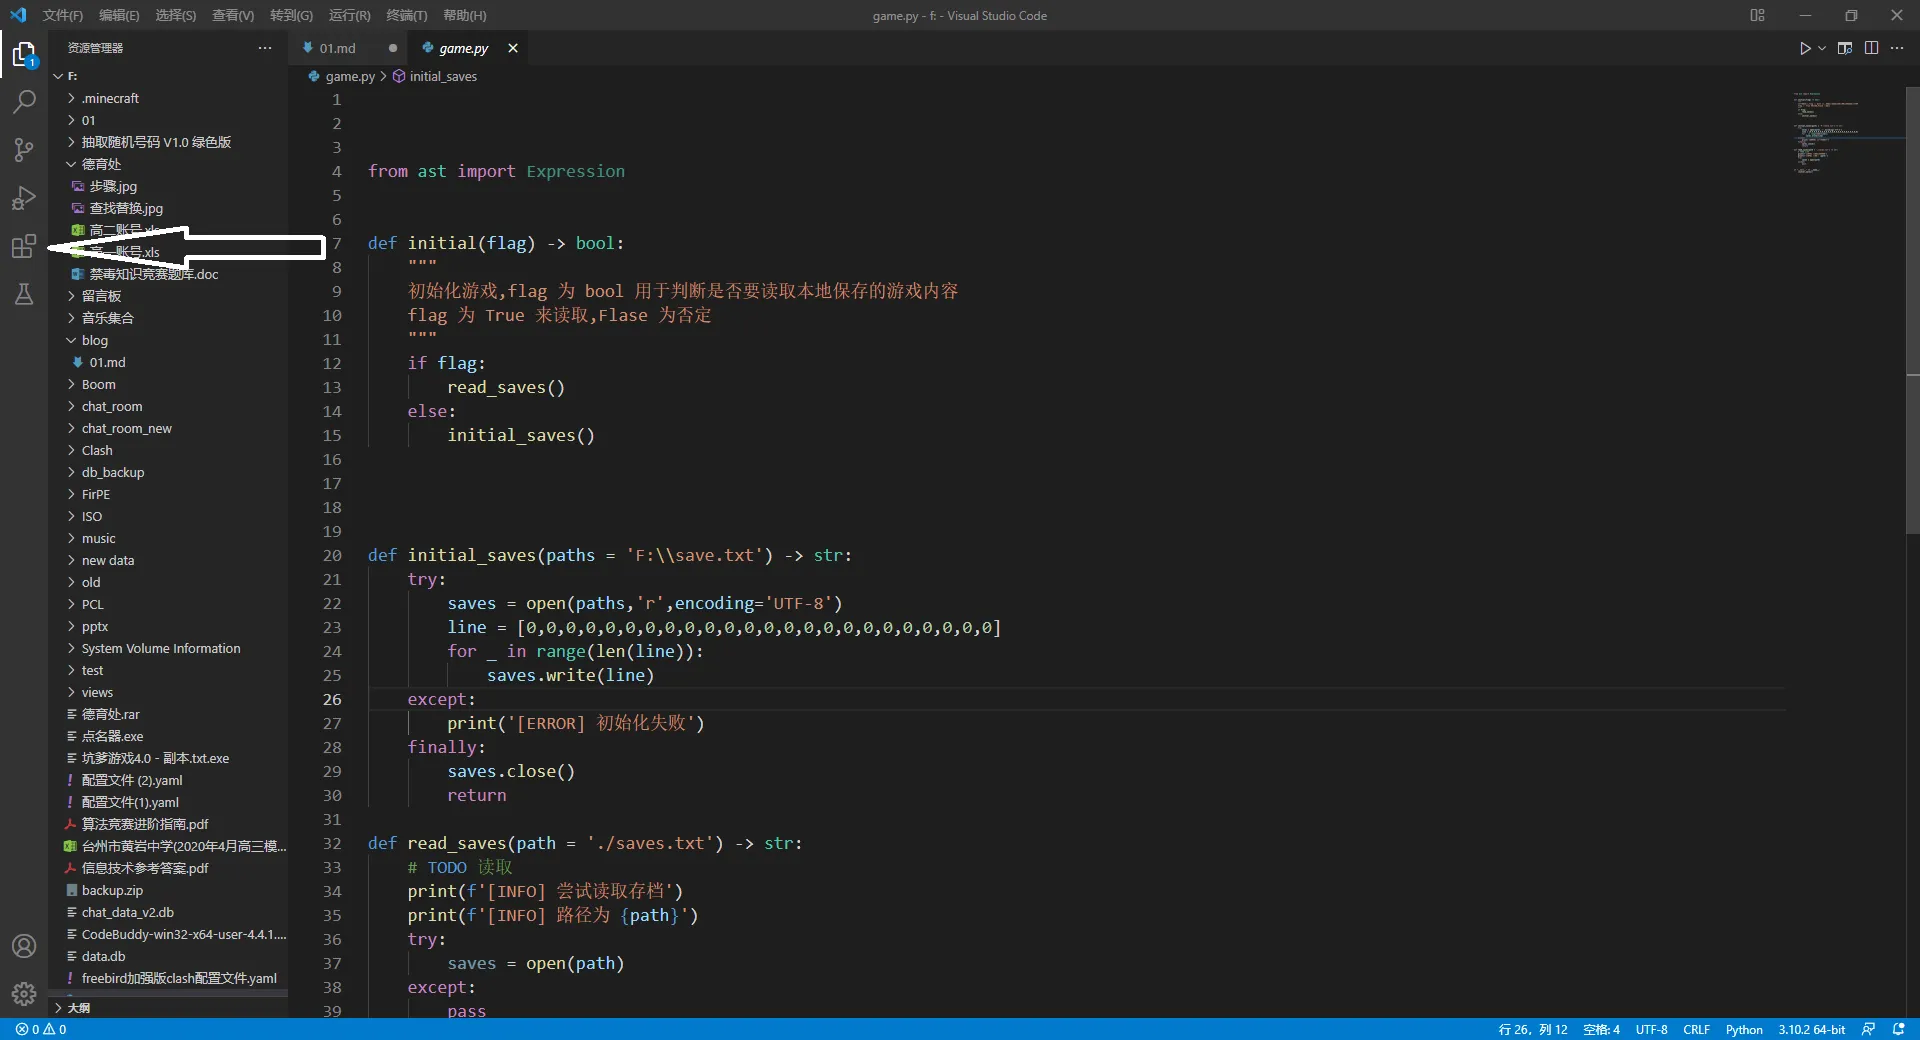
Task: Open the Manage gear icon
Action: [24, 994]
